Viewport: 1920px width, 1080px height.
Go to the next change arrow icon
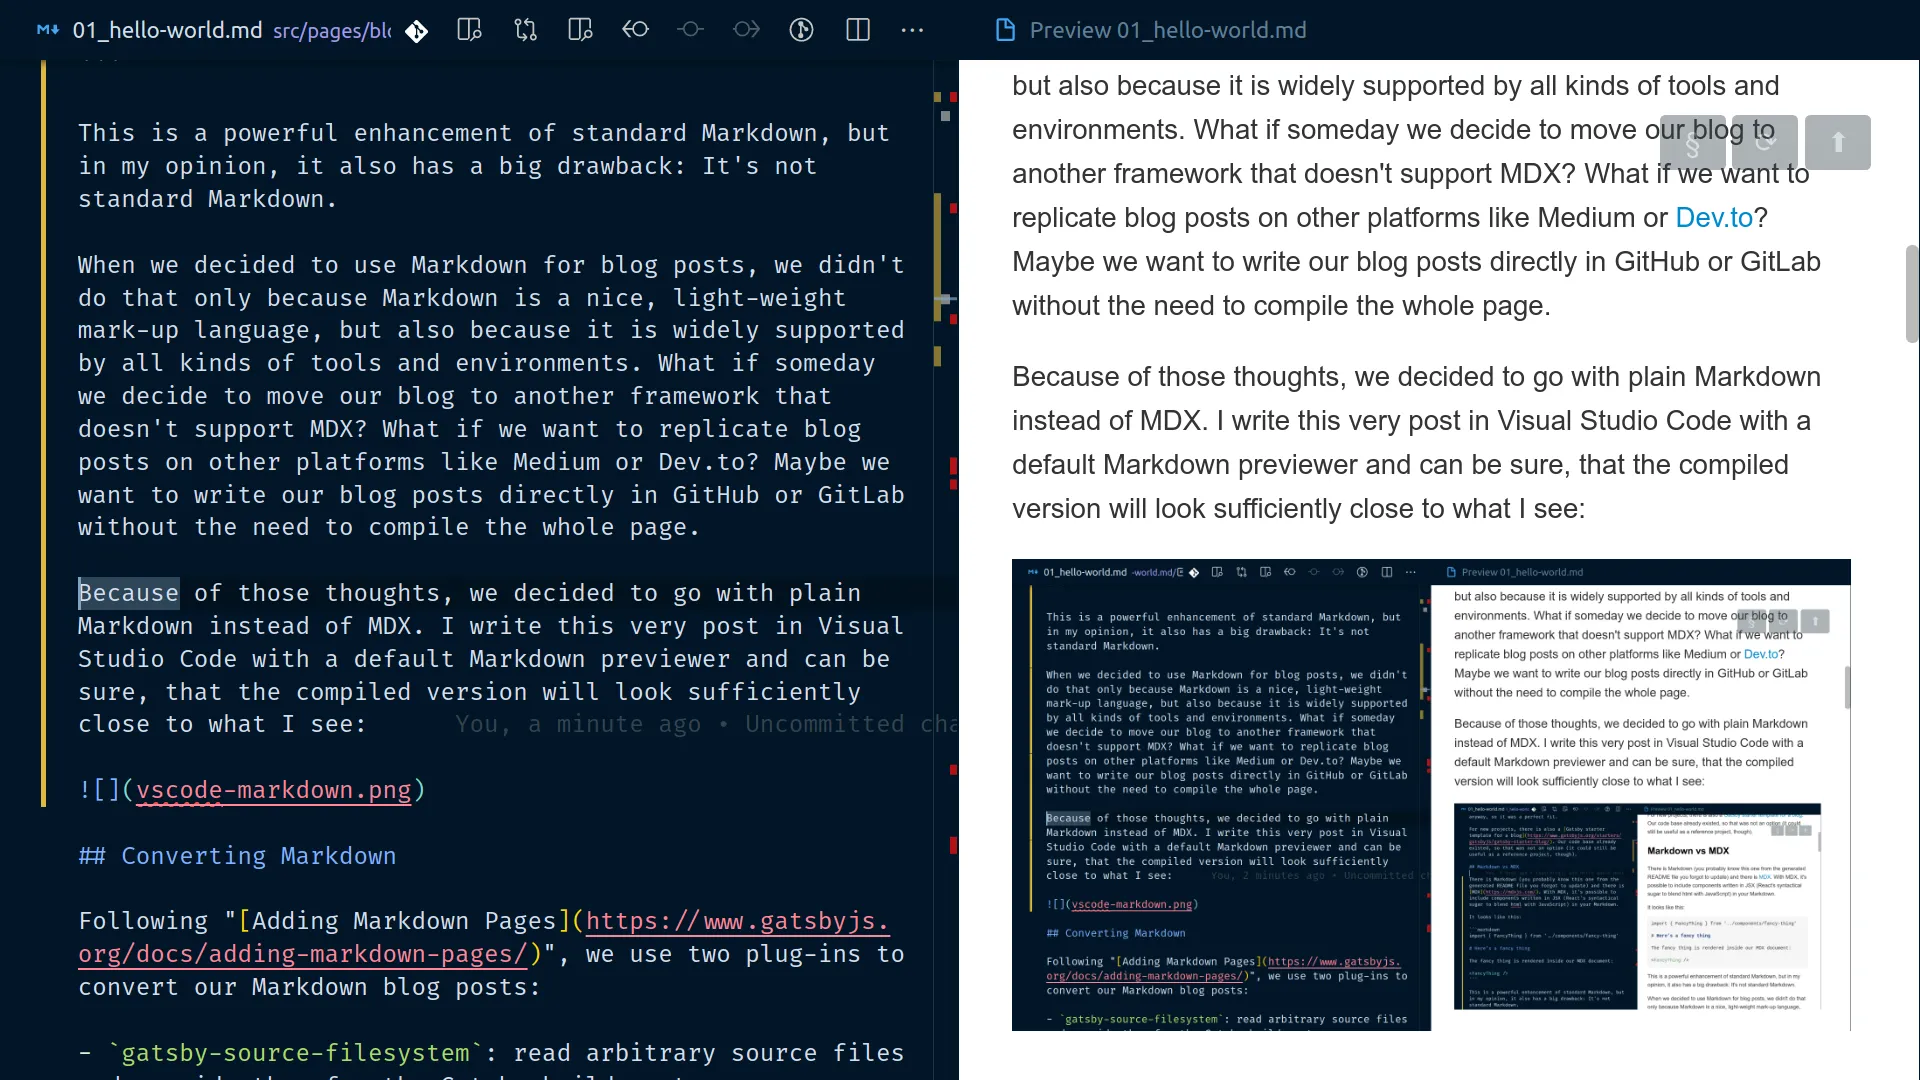click(746, 30)
